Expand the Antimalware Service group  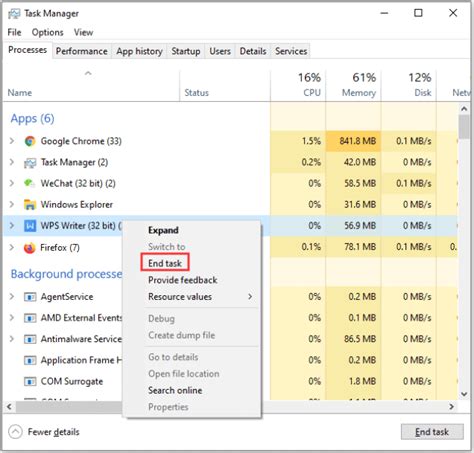click(x=12, y=339)
